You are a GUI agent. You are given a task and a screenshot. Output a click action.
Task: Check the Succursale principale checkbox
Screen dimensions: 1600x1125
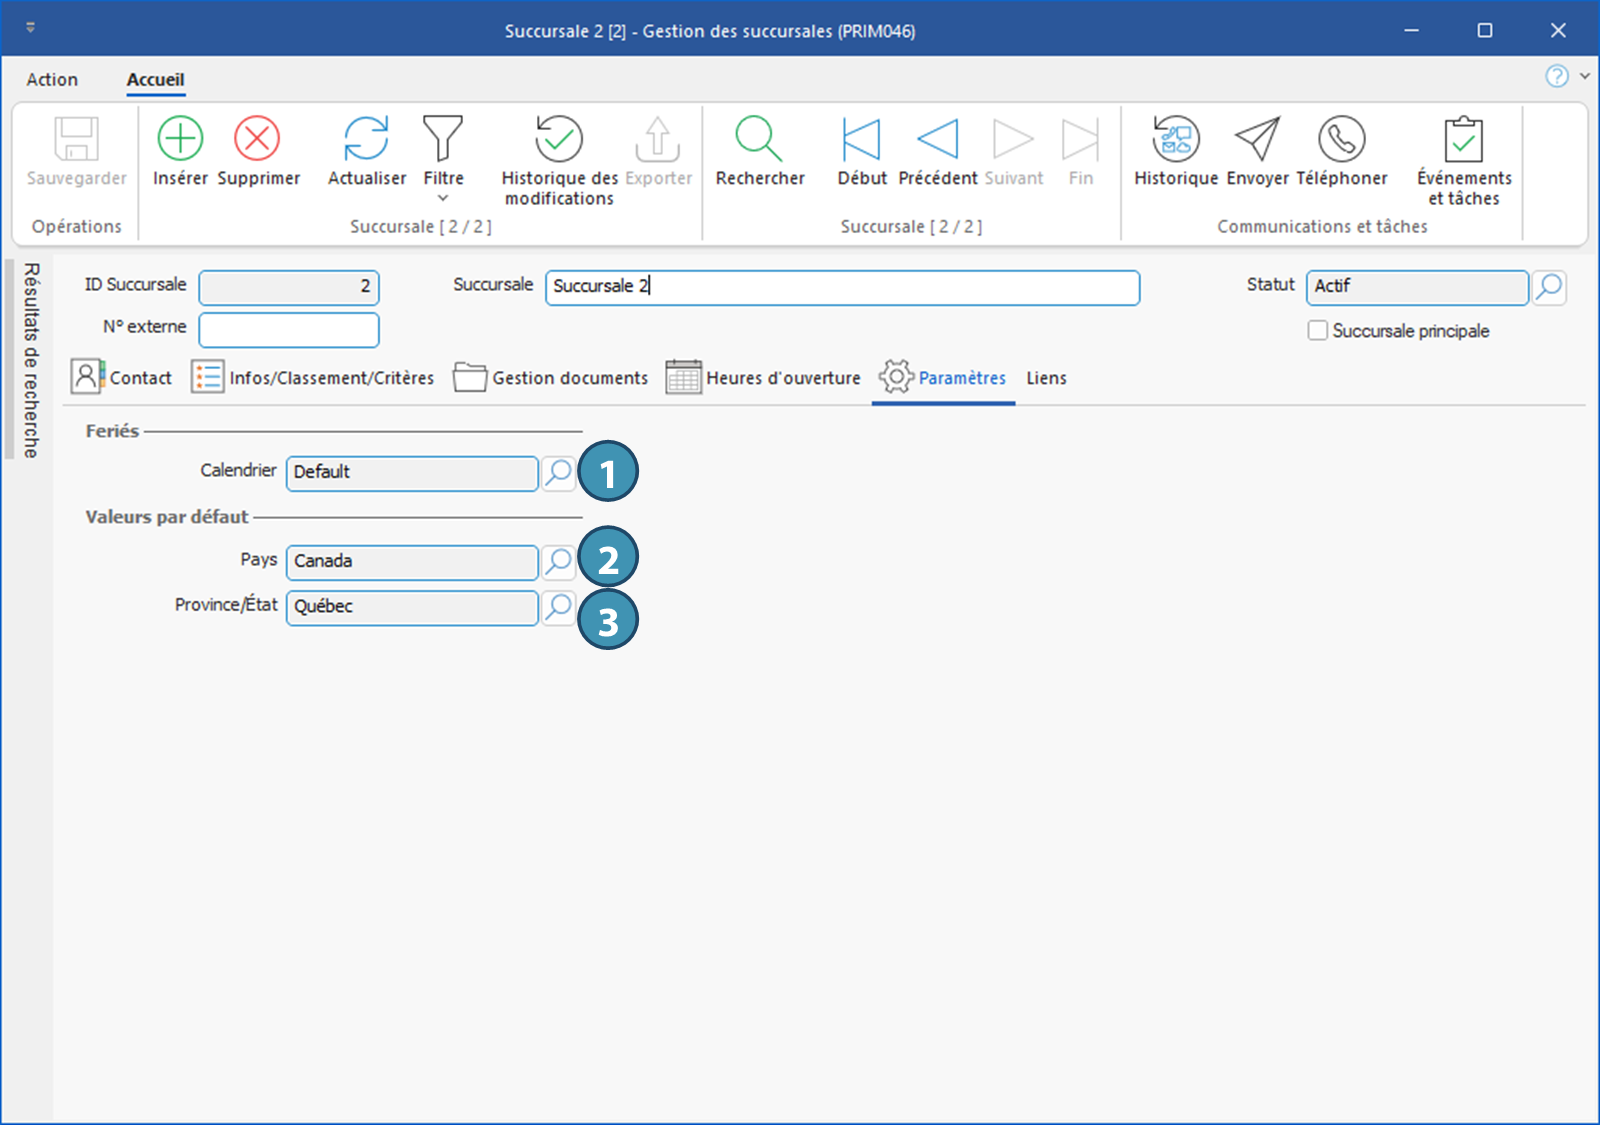(1318, 331)
